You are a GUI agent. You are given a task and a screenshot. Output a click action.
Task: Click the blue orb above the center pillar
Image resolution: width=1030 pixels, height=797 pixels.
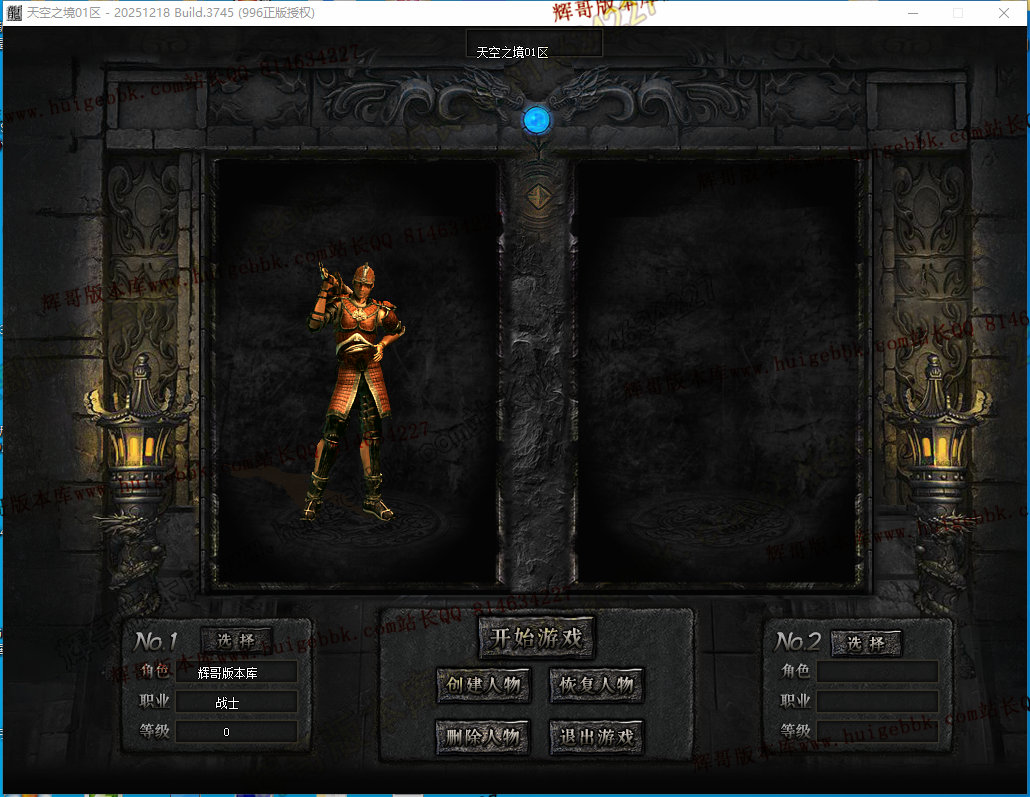pos(537,120)
